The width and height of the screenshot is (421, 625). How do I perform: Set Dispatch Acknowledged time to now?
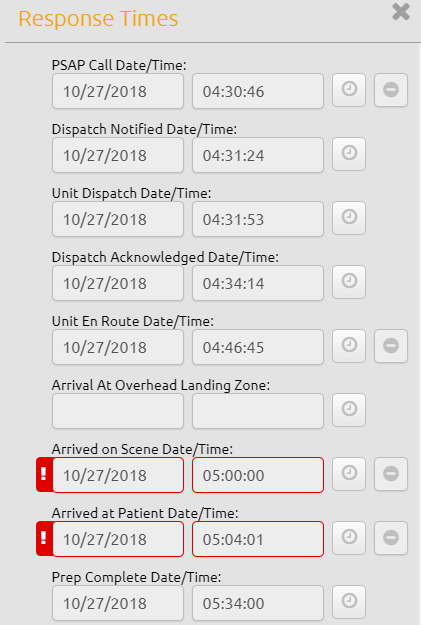click(x=349, y=282)
